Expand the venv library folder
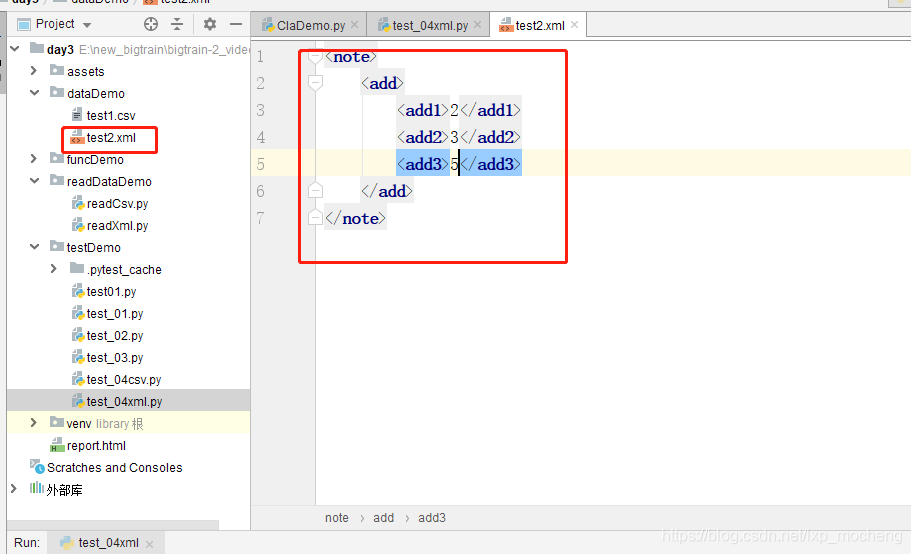 tap(34, 423)
